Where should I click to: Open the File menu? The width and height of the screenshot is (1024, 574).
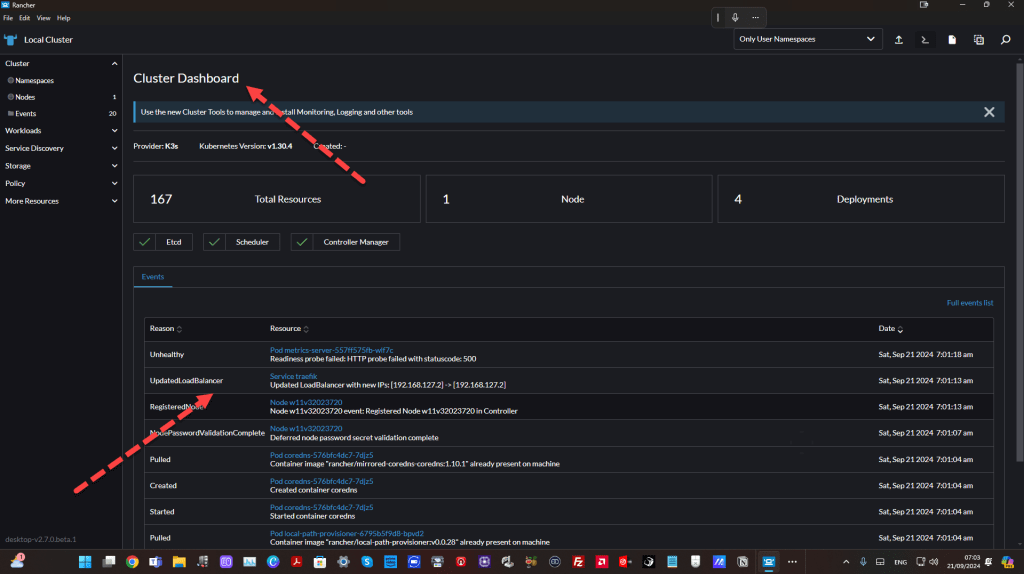point(8,18)
